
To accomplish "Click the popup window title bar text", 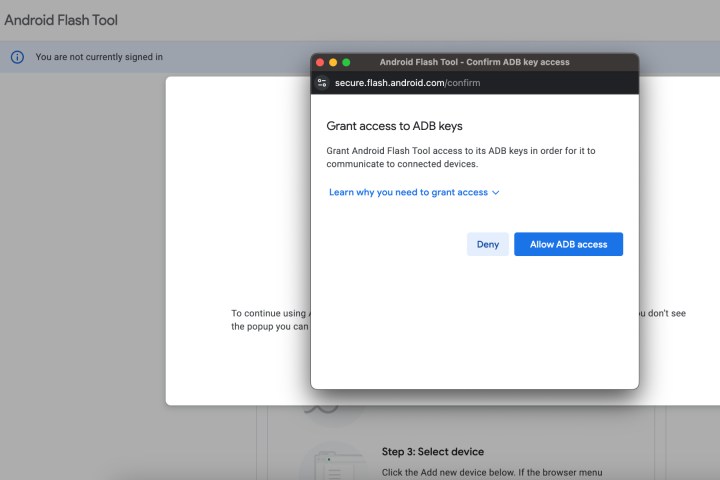I will [474, 62].
